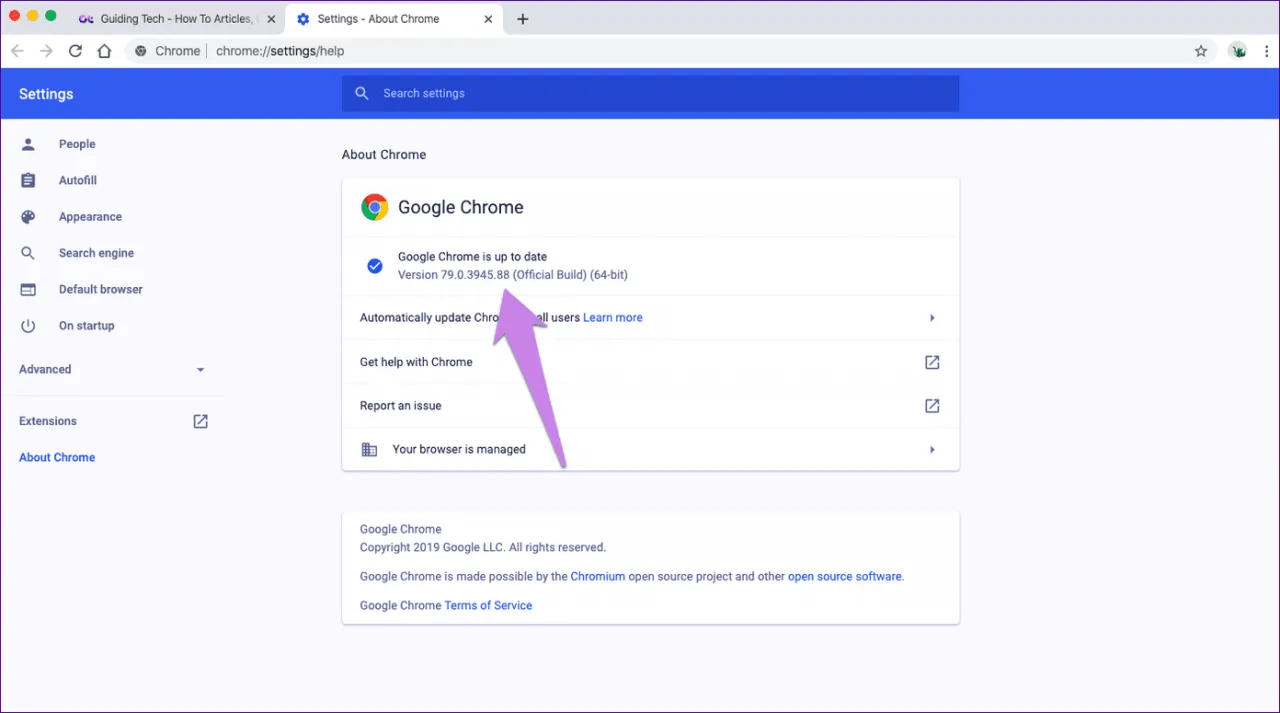1280x713 pixels.
Task: Open the profile avatar in toolbar
Action: point(1237,51)
